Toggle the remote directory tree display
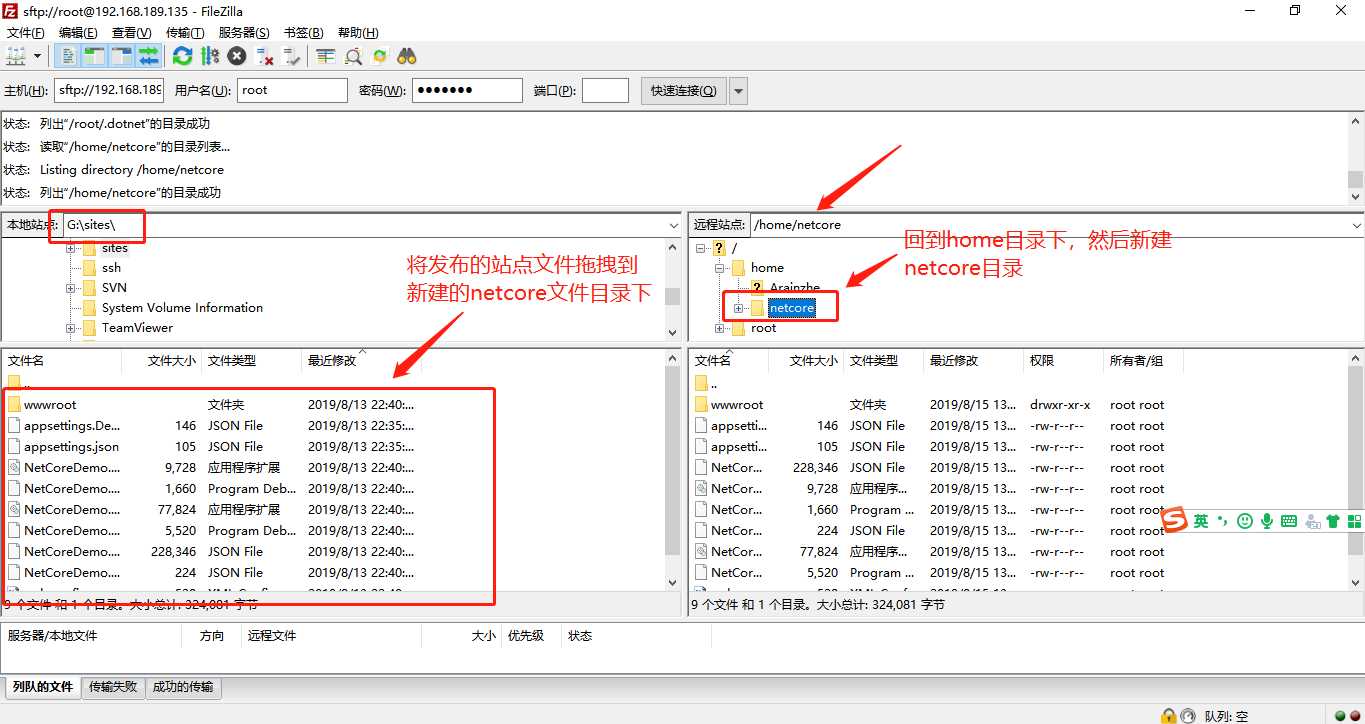The height and width of the screenshot is (724, 1365). point(122,56)
